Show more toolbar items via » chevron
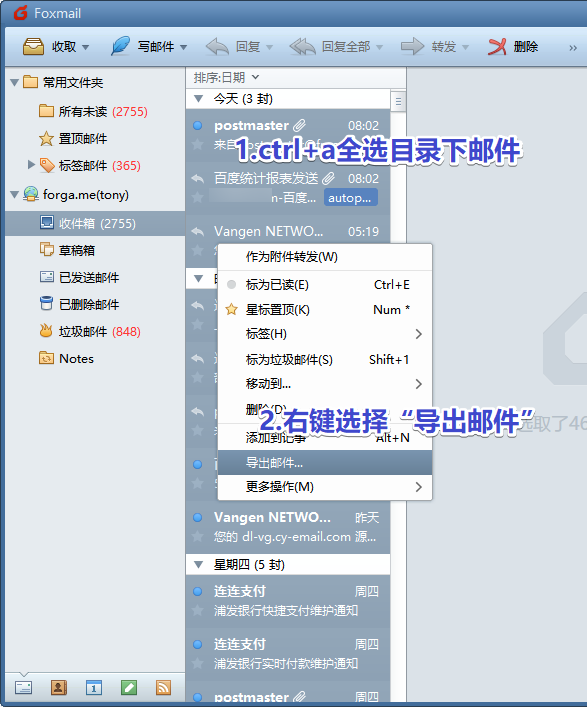Image resolution: width=587 pixels, height=707 pixels. pyautogui.click(x=573, y=48)
